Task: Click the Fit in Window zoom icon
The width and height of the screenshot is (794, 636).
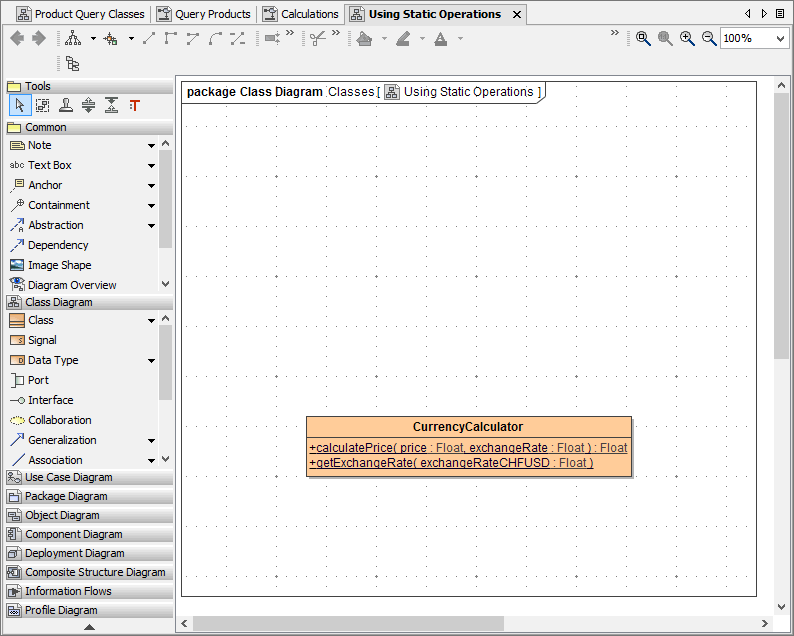Action: coord(643,38)
